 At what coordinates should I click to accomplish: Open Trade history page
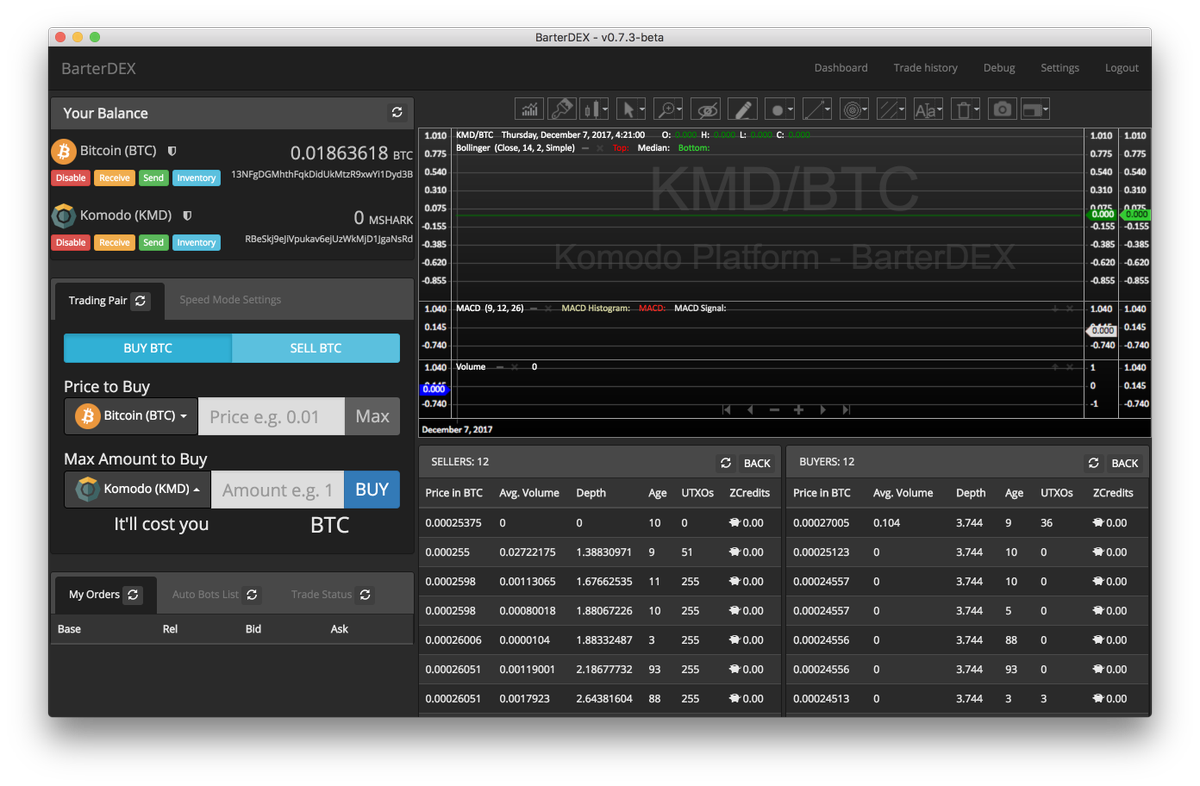point(925,68)
